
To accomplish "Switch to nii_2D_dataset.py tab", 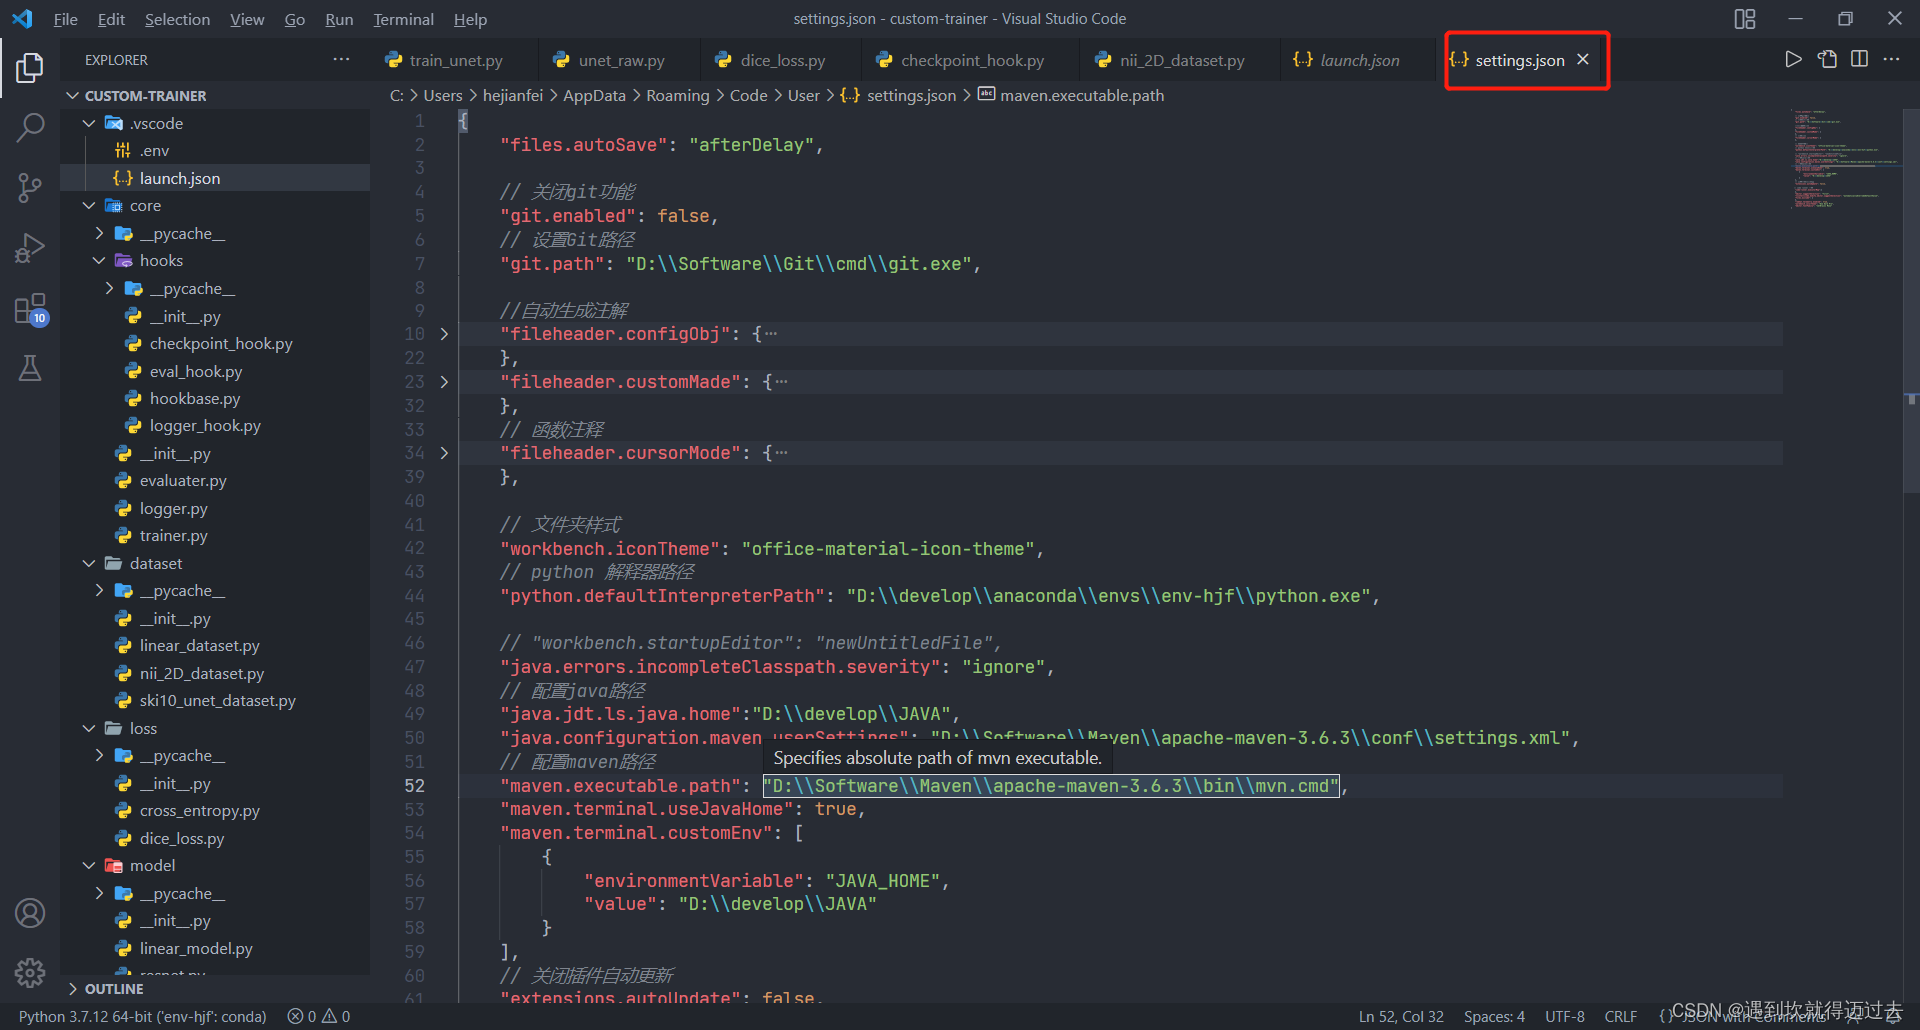I will pos(1180,60).
